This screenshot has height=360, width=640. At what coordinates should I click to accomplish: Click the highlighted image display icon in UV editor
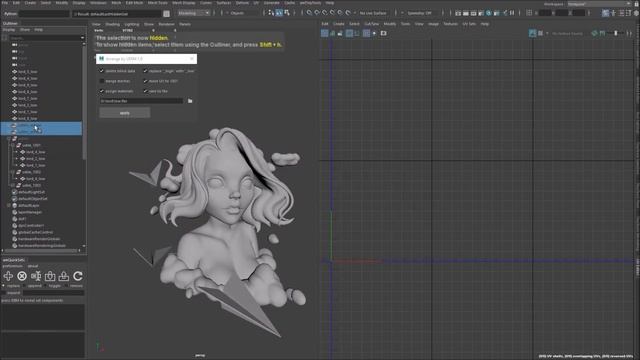click(532, 33)
